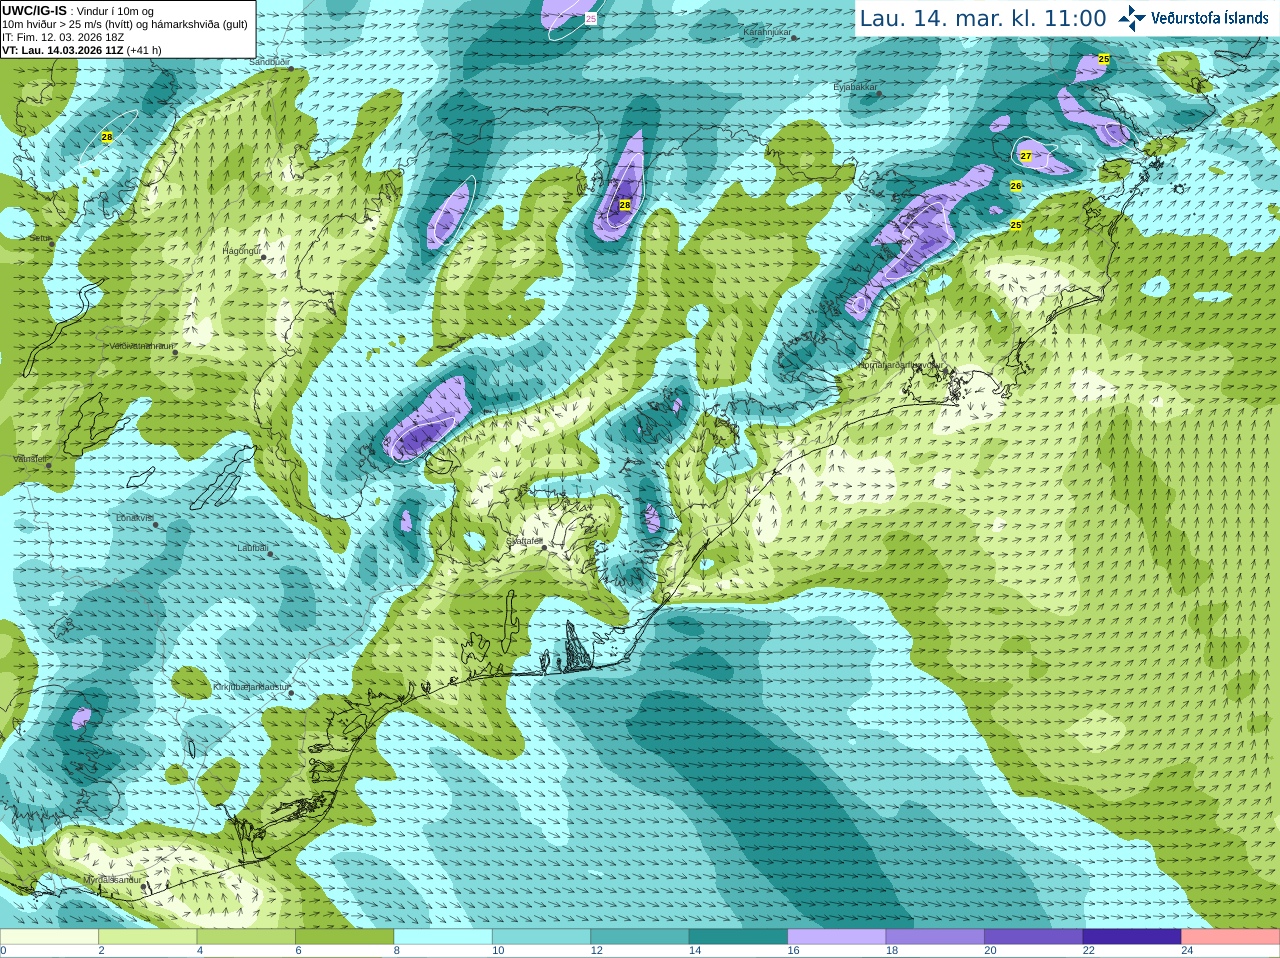Click the pink legend swatch above 24

(x=1231, y=937)
